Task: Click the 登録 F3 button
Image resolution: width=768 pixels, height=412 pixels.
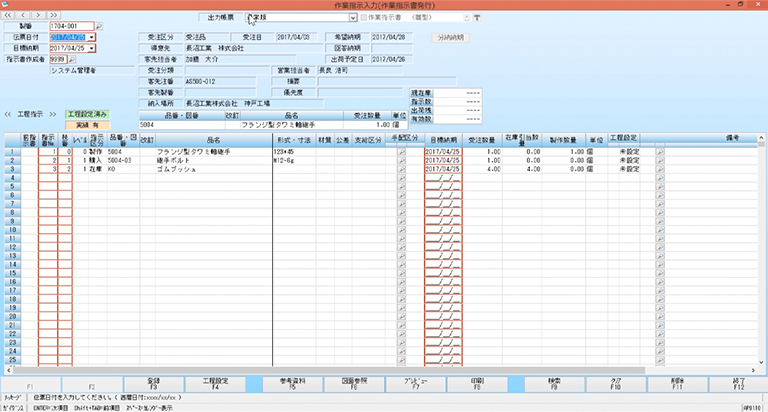Action: 154,384
